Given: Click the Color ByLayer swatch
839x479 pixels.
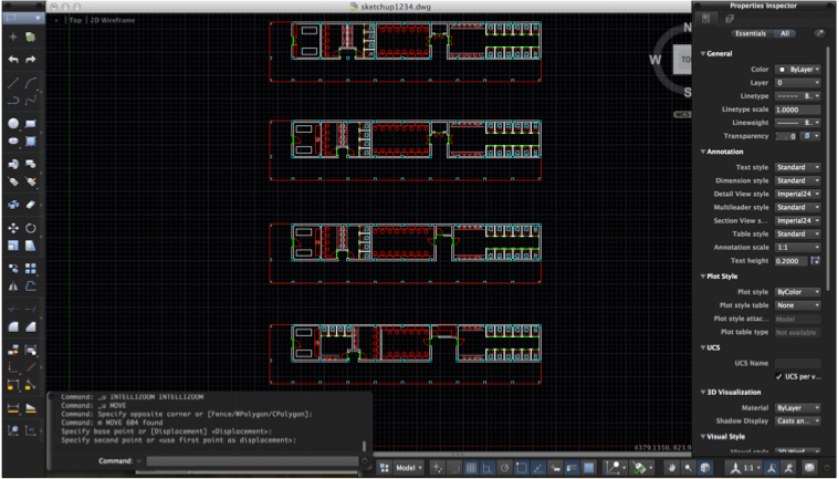Looking at the screenshot, I should click(798, 69).
